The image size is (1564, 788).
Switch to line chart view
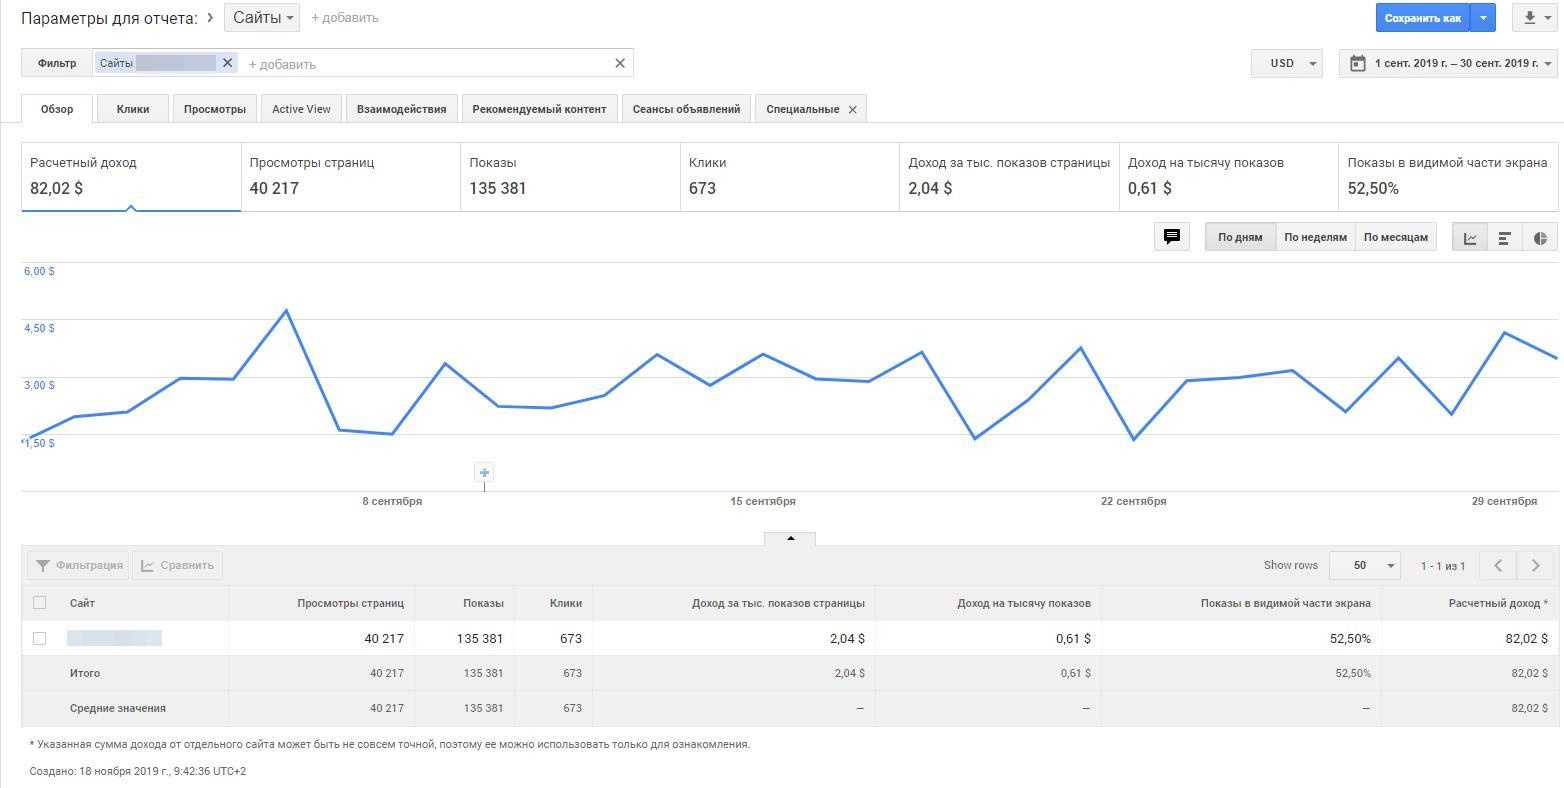[1470, 237]
